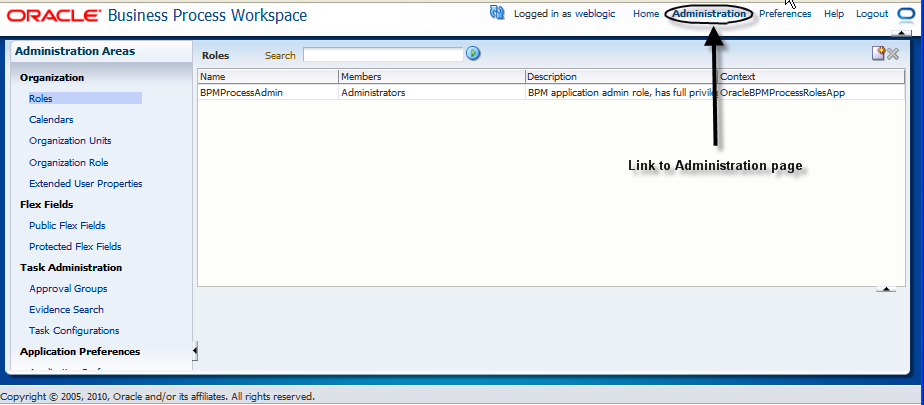Viewport: 924px width, 405px height.
Task: Delete role using the gray X icon
Action: coord(893,54)
